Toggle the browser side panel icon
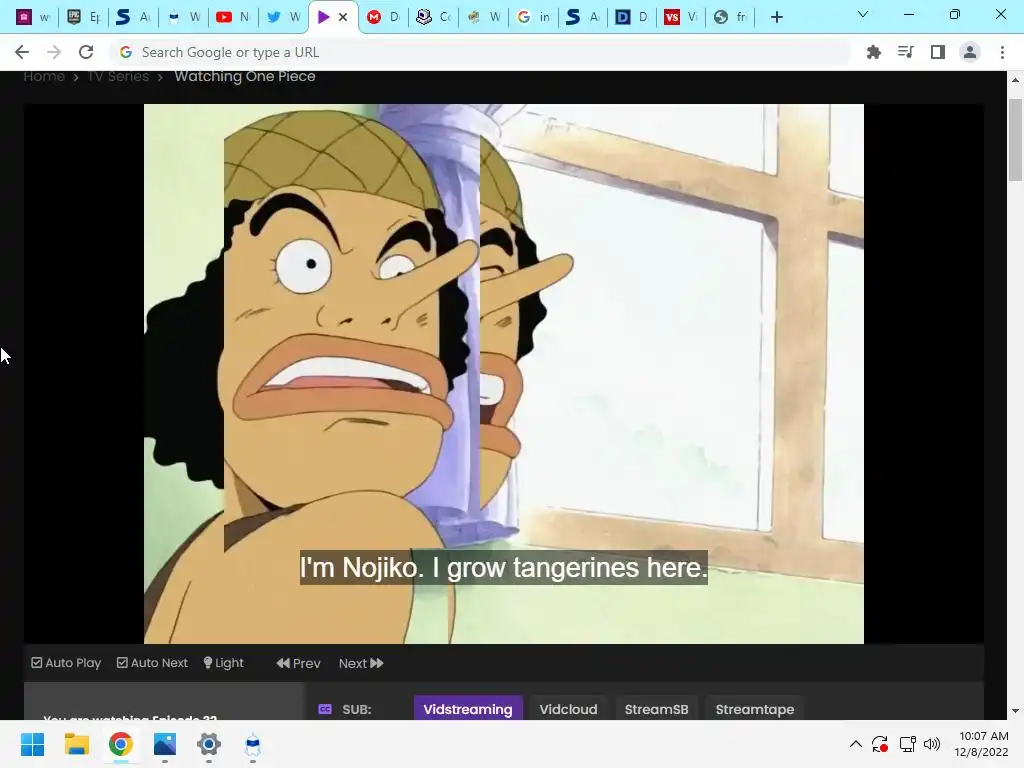Image resolution: width=1024 pixels, height=768 pixels. [938, 52]
